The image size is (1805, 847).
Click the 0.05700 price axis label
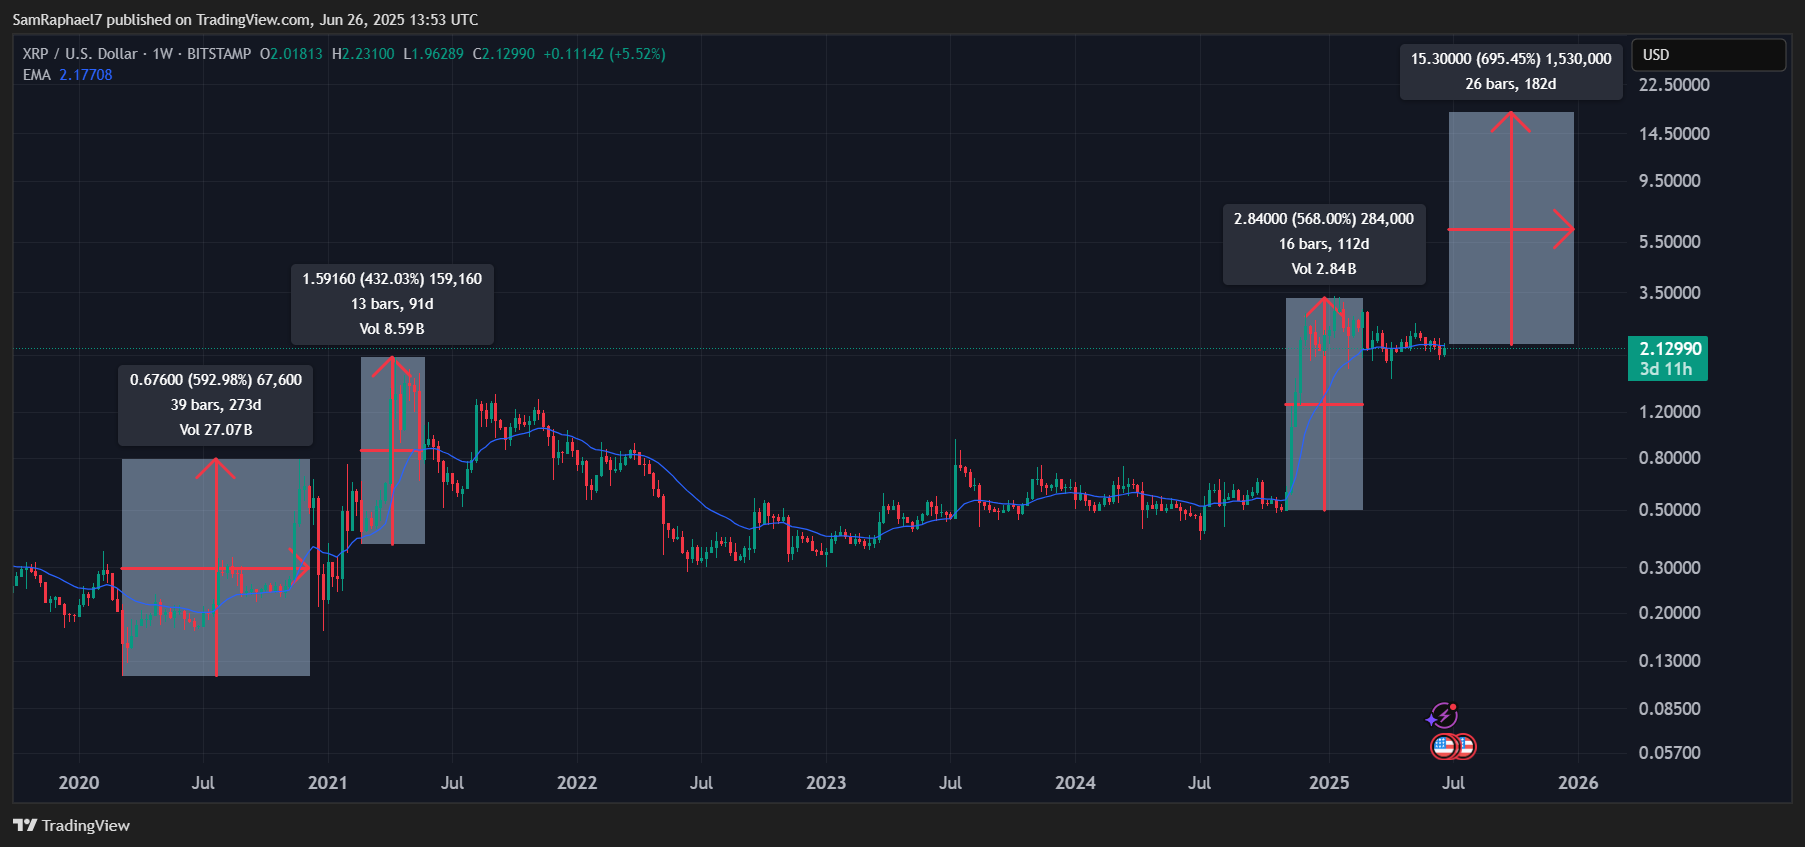(1670, 753)
